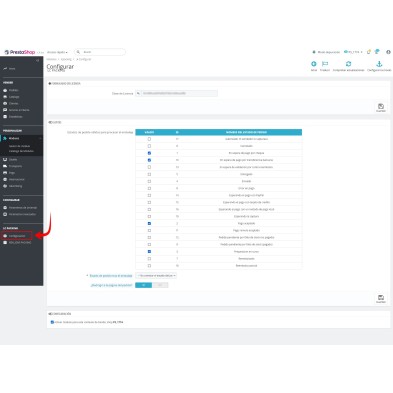
Task: Click the search field in the header
Action: pyautogui.click(x=100, y=52)
